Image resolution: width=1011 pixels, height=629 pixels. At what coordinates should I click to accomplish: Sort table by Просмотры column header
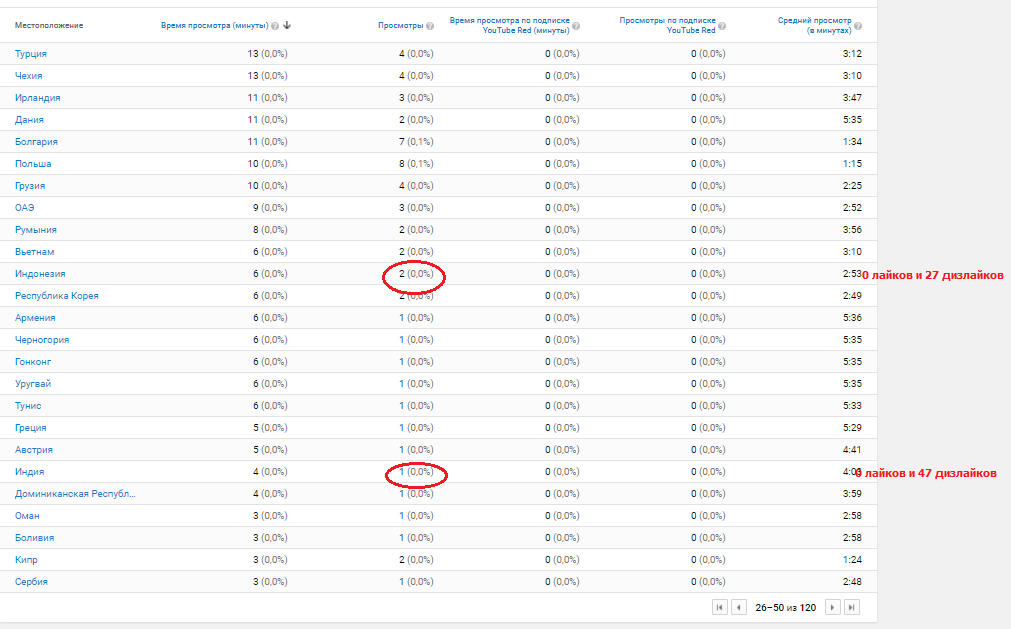click(400, 25)
